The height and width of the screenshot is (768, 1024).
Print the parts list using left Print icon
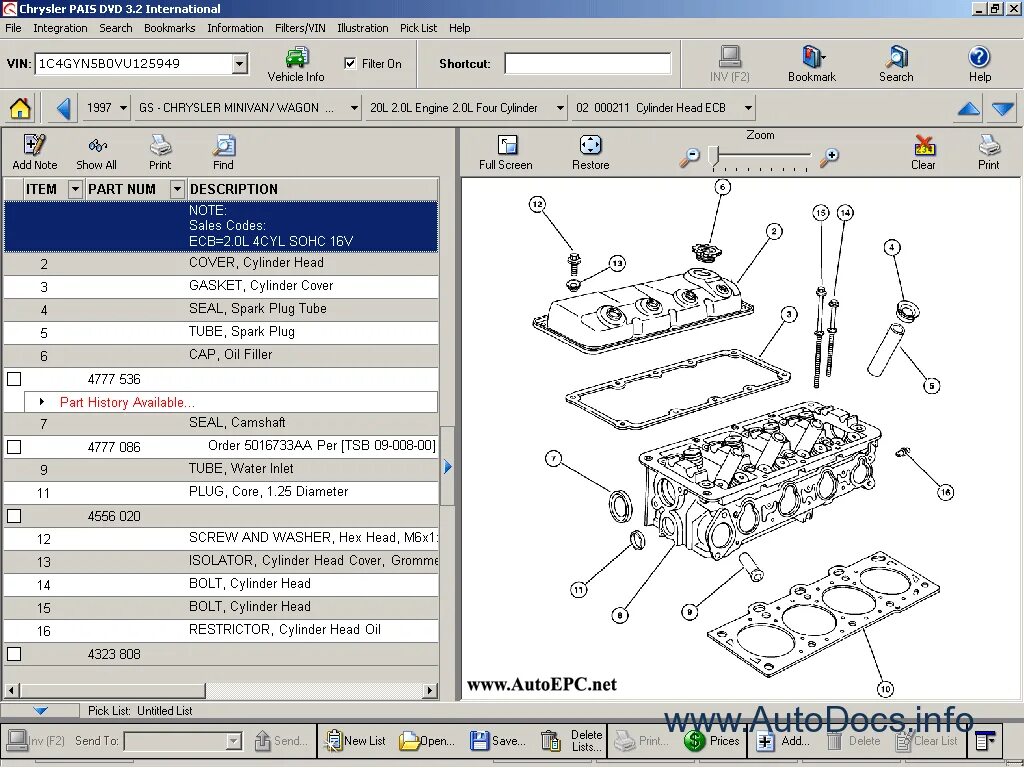[x=160, y=152]
